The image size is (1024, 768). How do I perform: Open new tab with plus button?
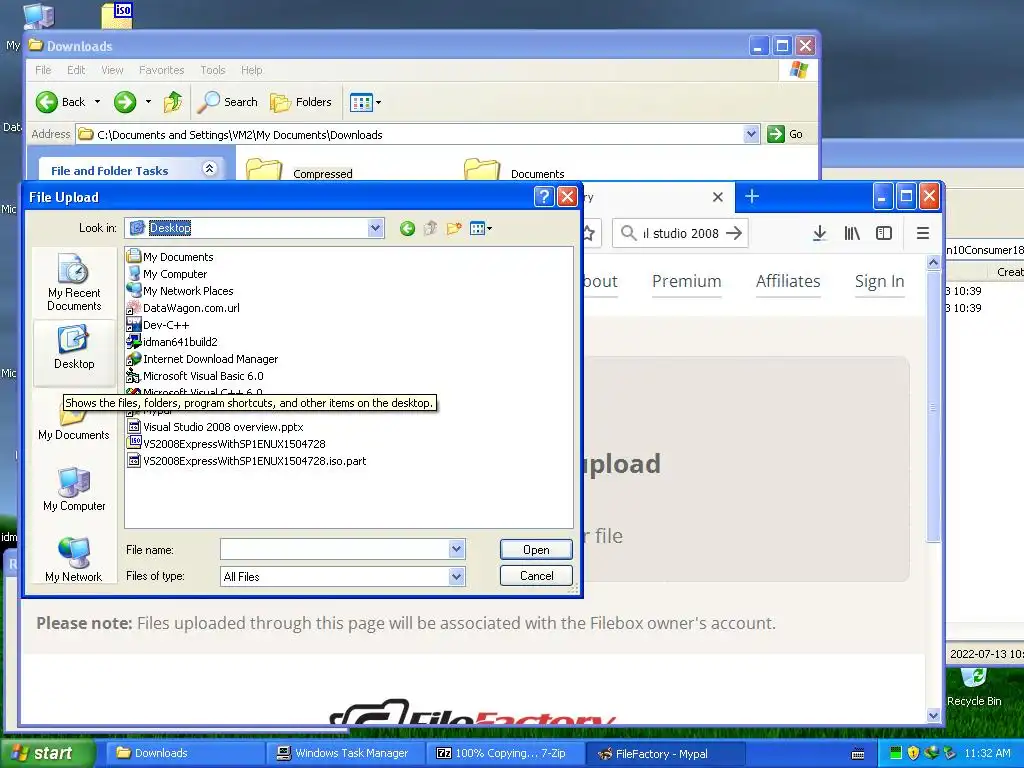(x=752, y=196)
